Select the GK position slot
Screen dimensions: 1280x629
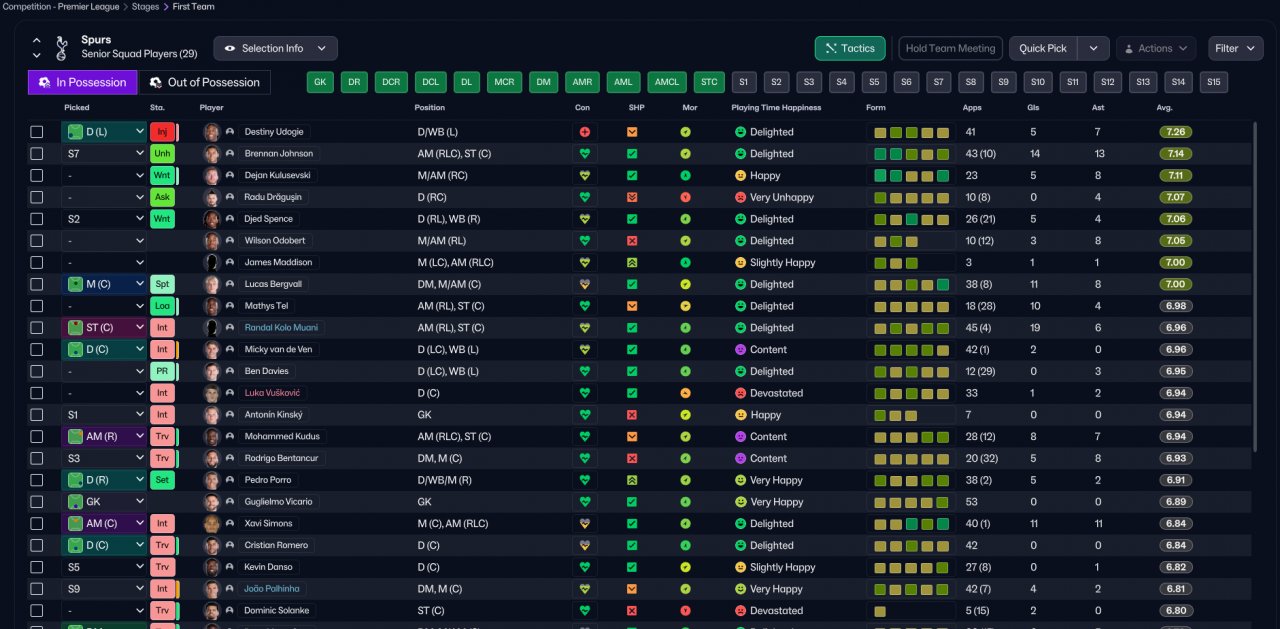pos(319,82)
